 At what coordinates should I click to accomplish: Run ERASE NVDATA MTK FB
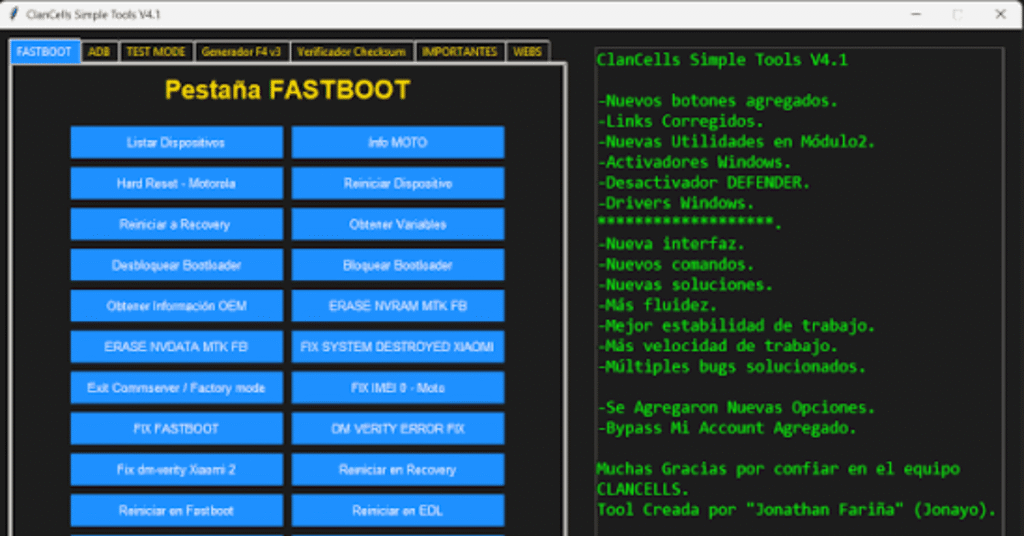point(176,347)
